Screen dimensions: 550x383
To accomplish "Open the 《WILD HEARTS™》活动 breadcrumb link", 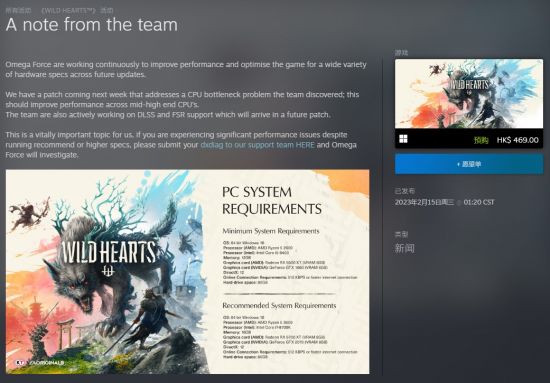I will [77, 11].
